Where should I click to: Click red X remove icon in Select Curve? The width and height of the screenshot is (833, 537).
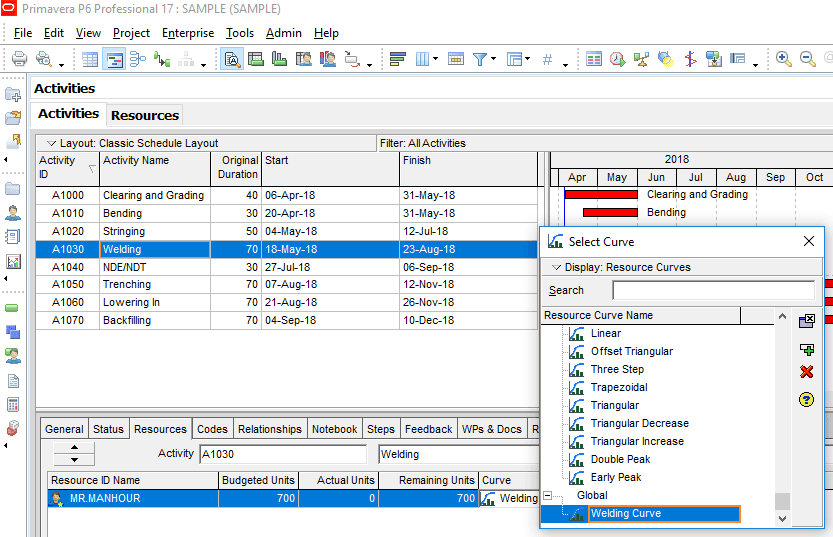pos(806,372)
